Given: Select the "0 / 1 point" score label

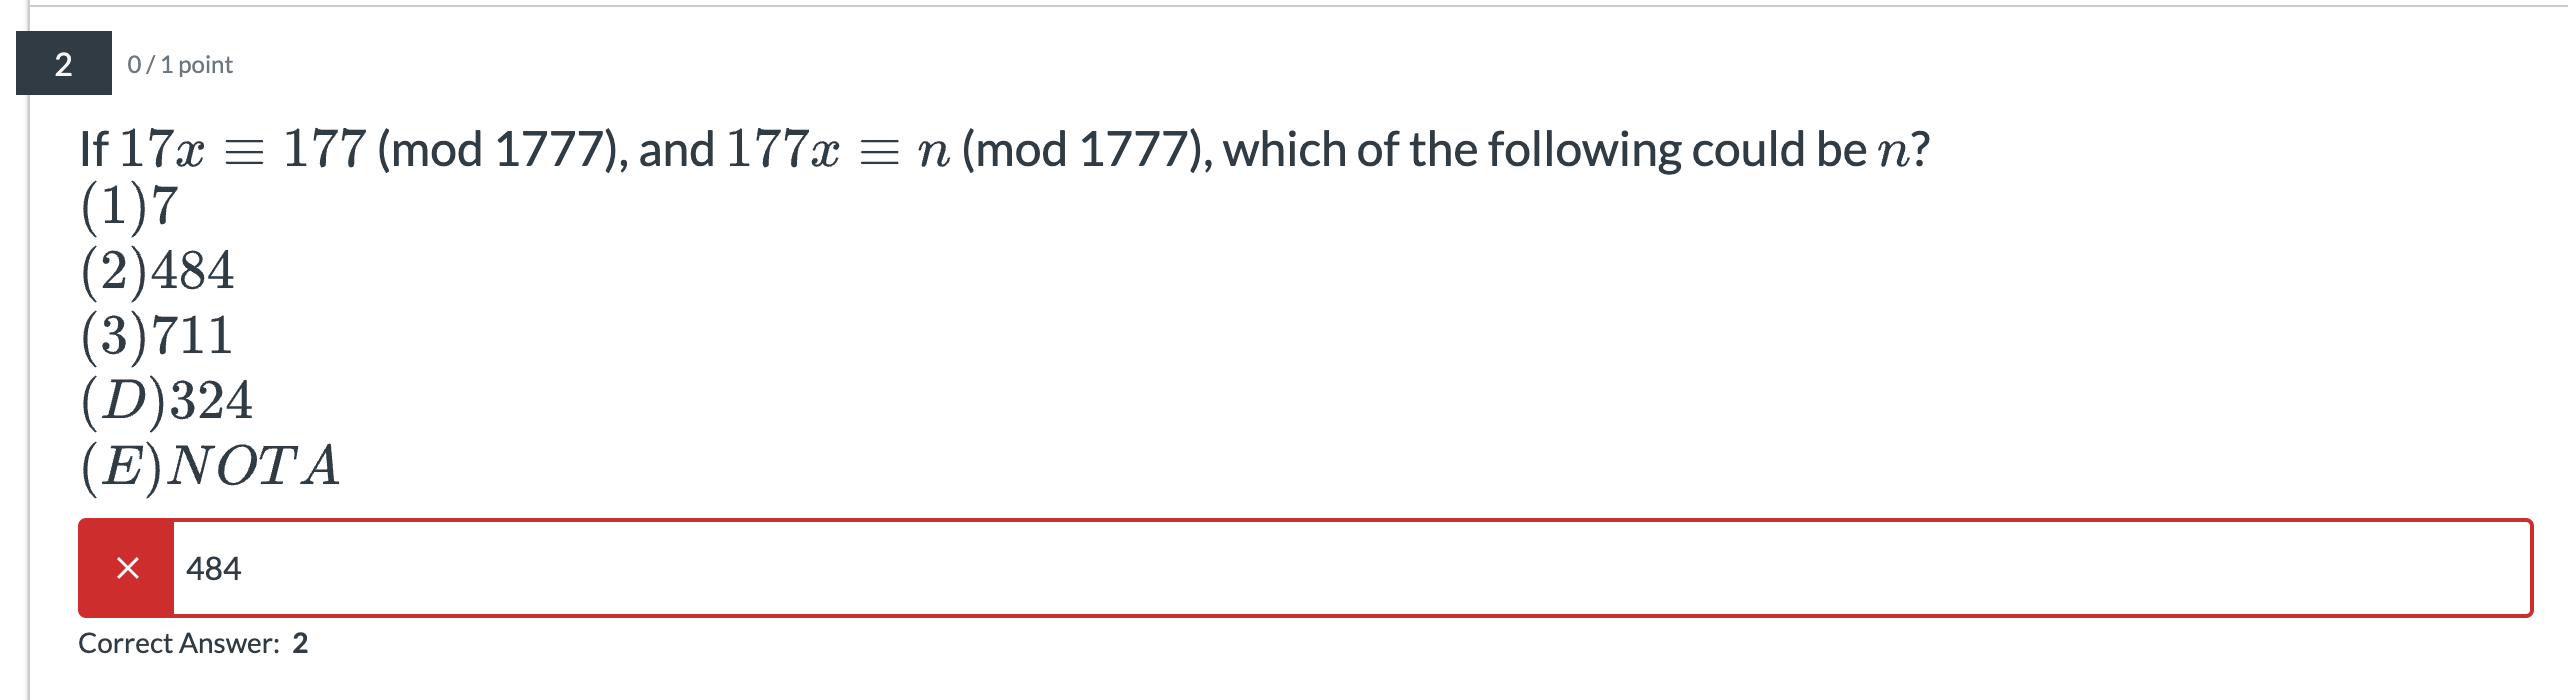Looking at the screenshot, I should pos(180,65).
